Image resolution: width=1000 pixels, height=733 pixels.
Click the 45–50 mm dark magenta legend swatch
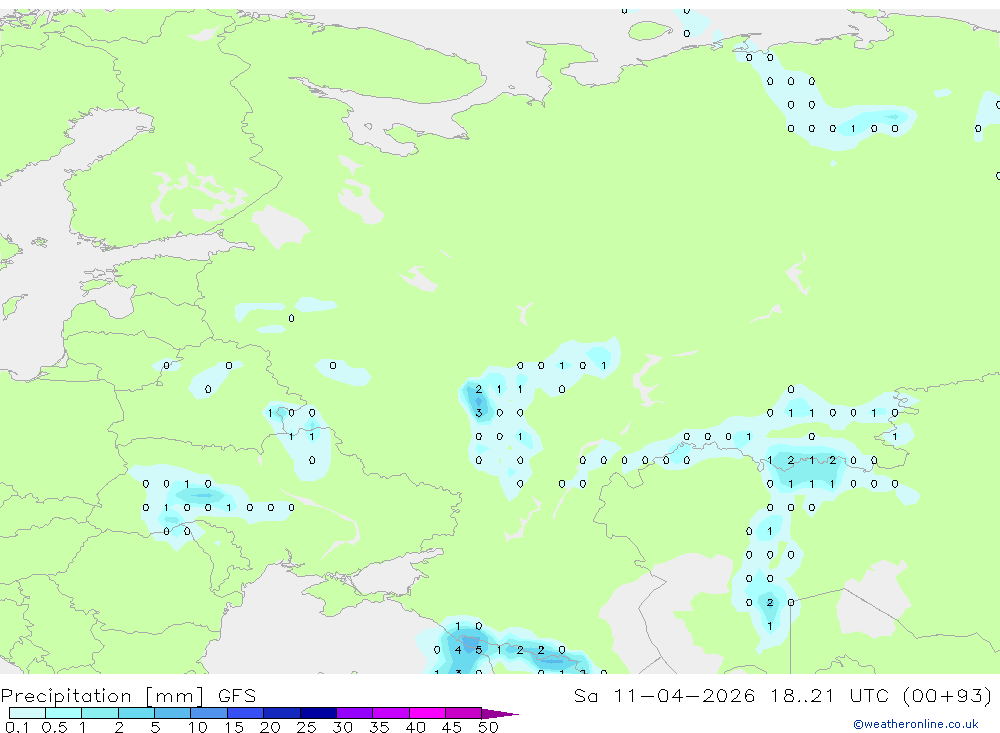tap(464, 713)
